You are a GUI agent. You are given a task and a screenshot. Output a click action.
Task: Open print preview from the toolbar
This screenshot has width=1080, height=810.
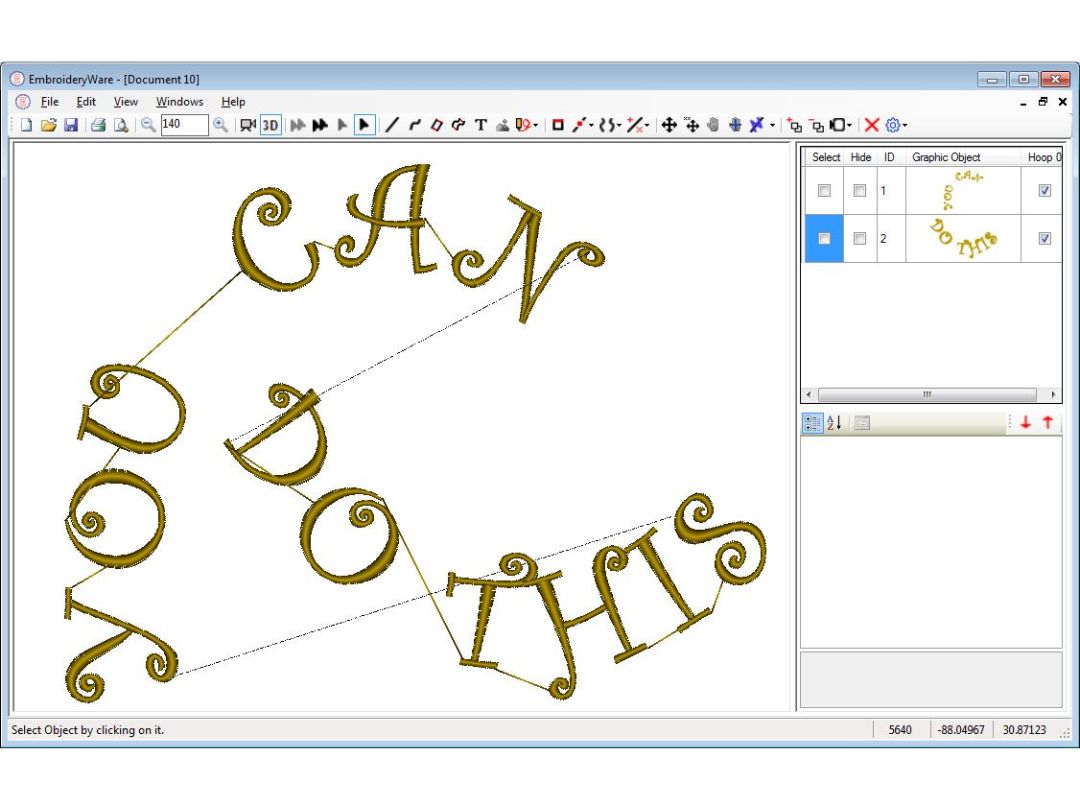pyautogui.click(x=121, y=125)
